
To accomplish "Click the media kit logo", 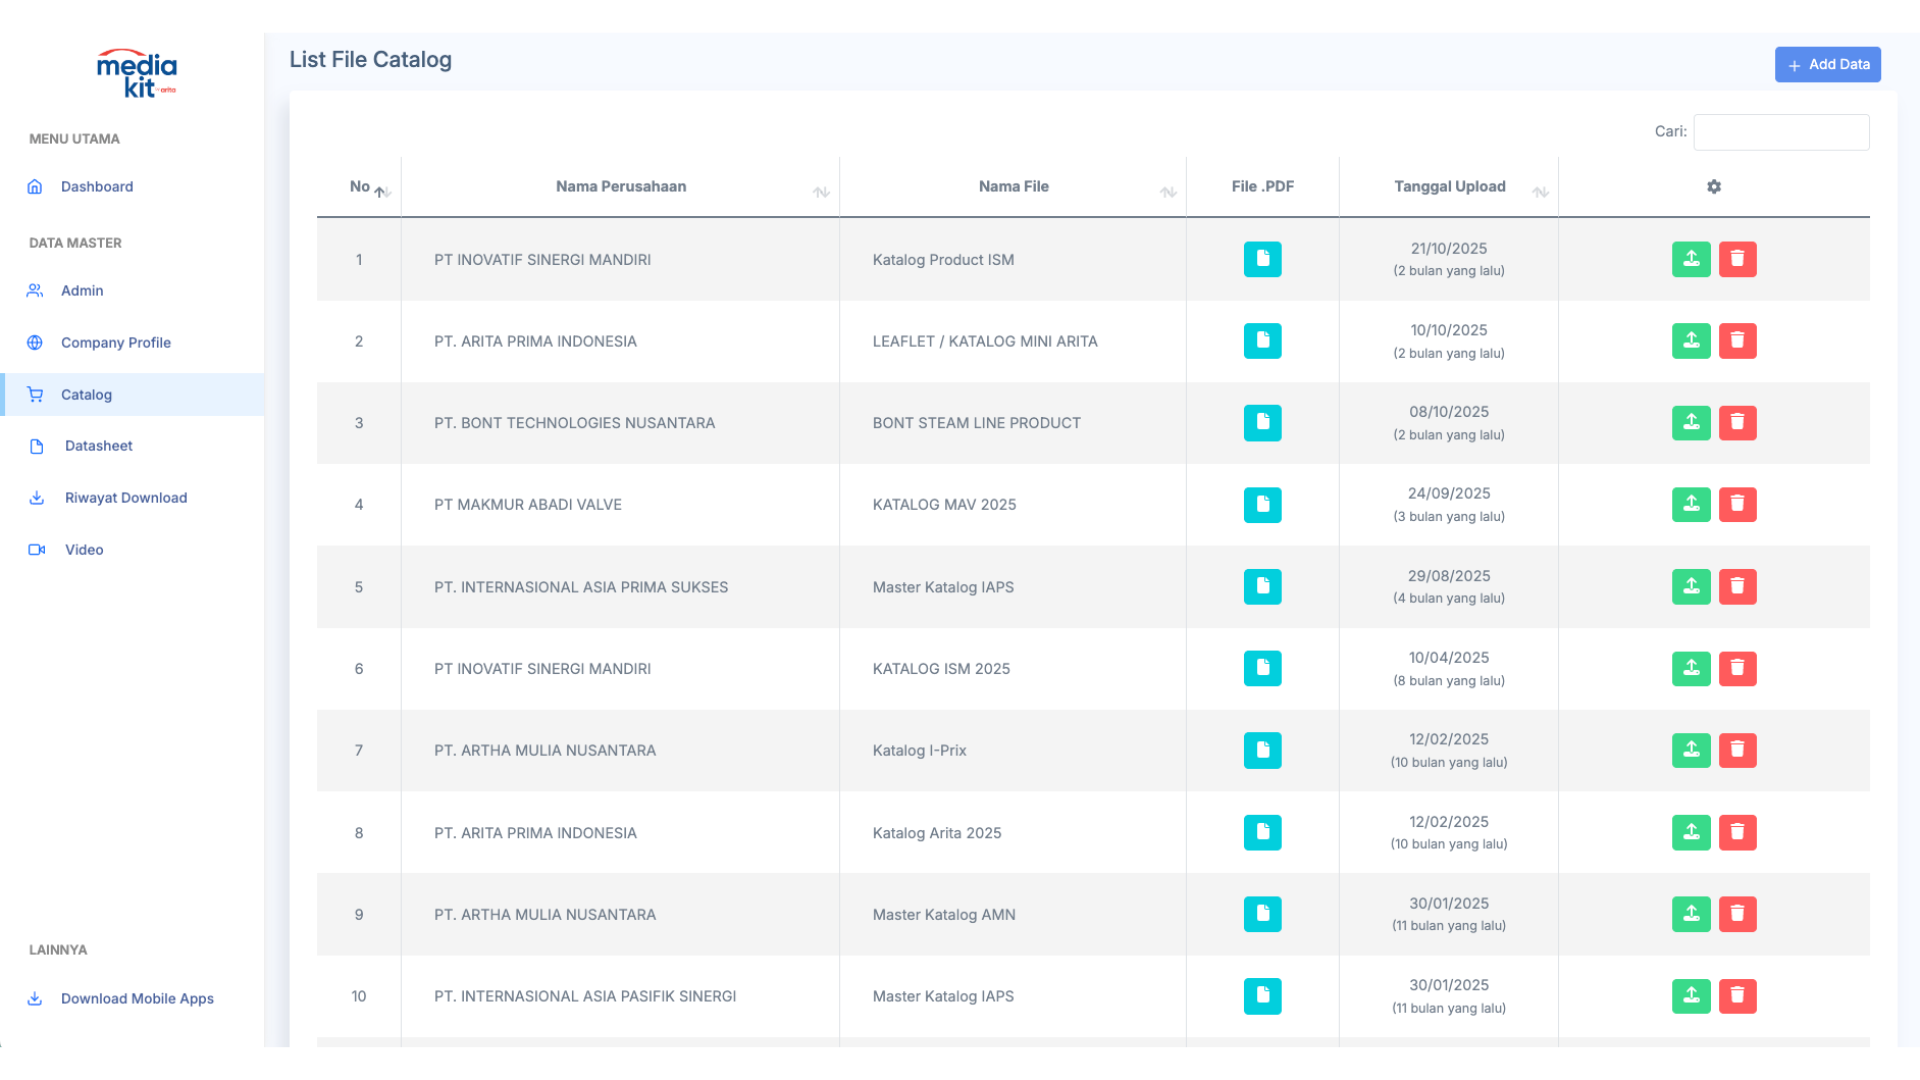I will pos(137,73).
